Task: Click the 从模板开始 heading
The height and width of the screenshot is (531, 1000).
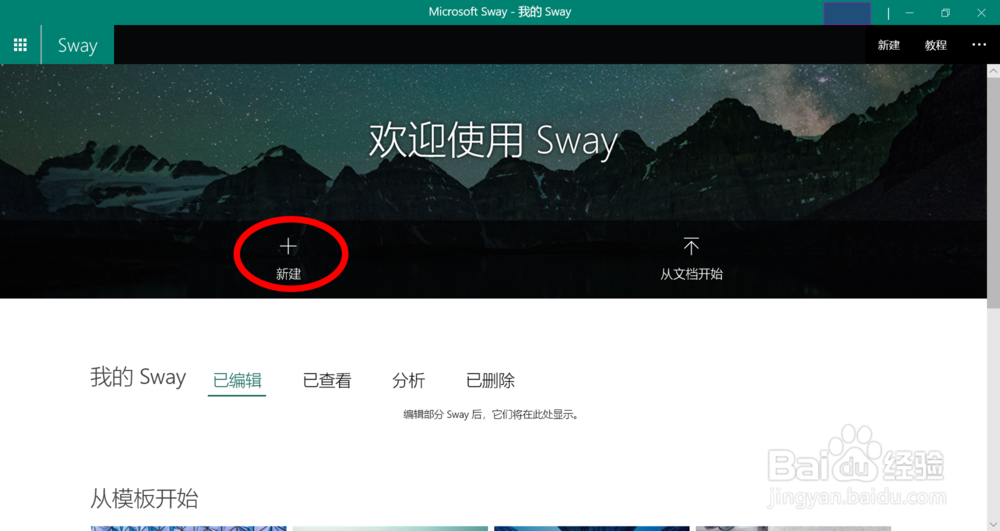Action: [144, 498]
